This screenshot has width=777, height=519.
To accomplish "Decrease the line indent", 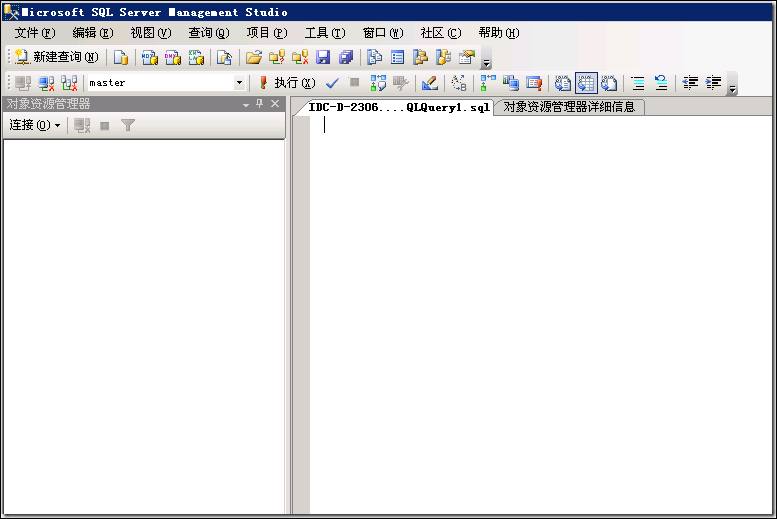I will [x=690, y=83].
